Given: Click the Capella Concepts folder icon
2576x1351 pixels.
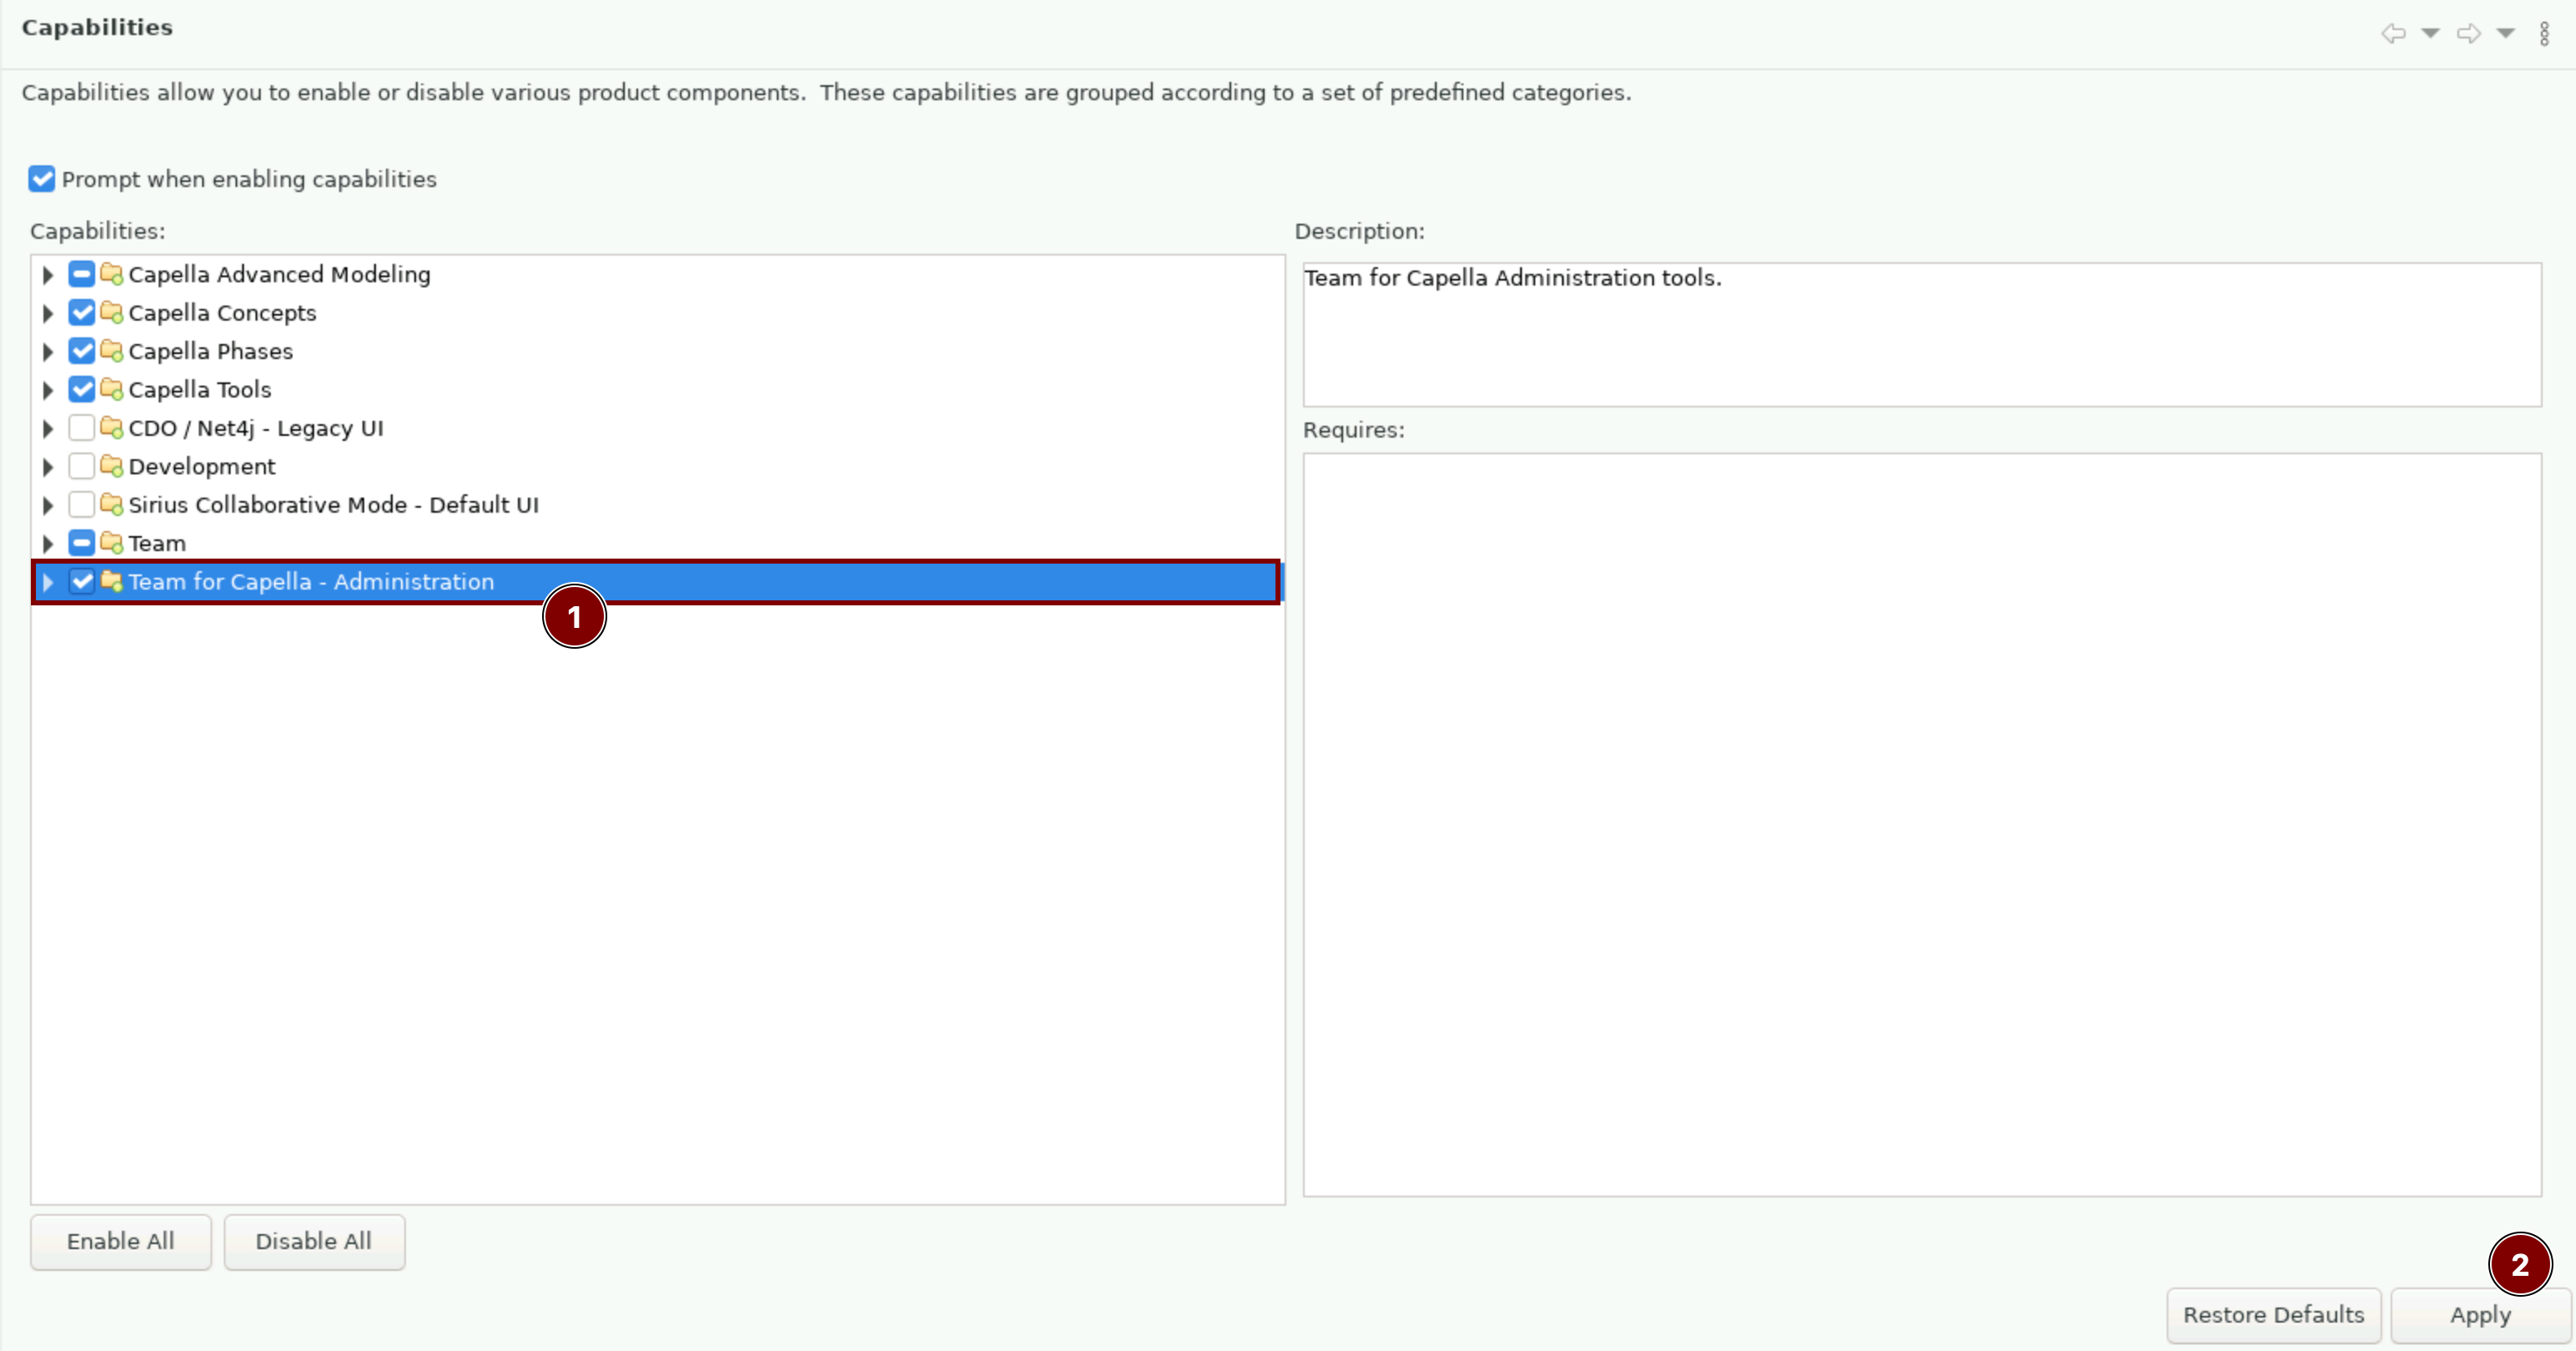Looking at the screenshot, I should coord(112,312).
